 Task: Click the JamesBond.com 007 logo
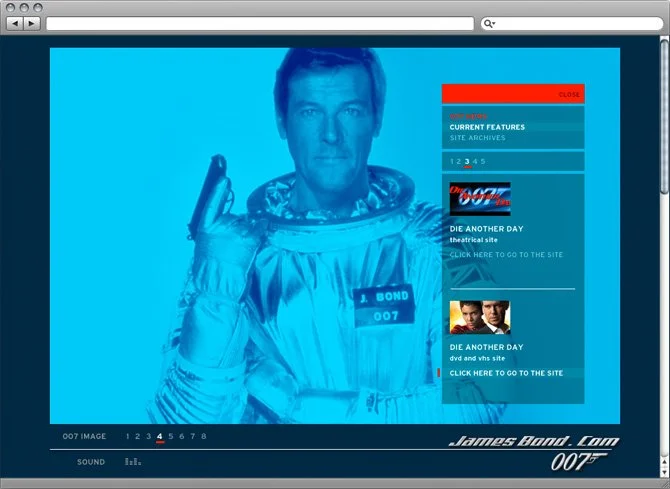click(x=534, y=453)
